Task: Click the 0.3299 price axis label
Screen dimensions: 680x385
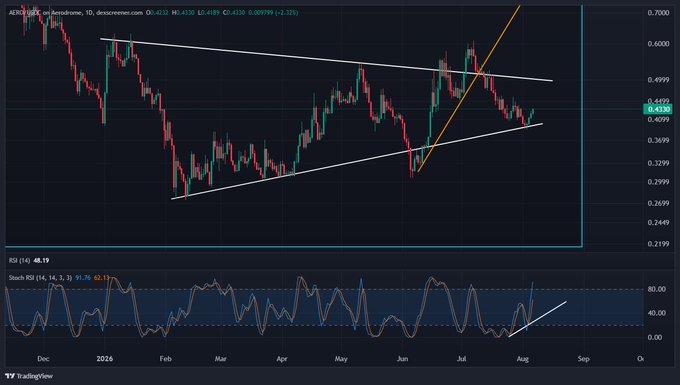Action: pyautogui.click(x=658, y=163)
